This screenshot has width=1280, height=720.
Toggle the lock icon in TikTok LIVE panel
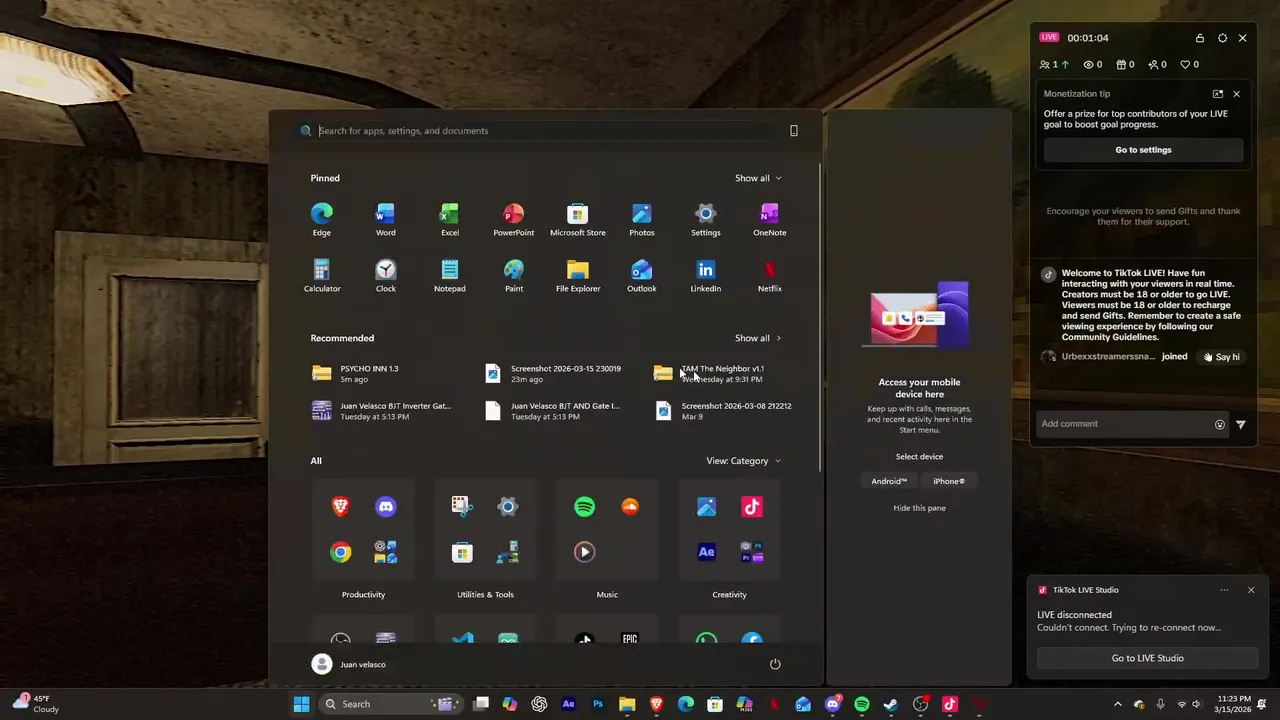click(x=1200, y=38)
